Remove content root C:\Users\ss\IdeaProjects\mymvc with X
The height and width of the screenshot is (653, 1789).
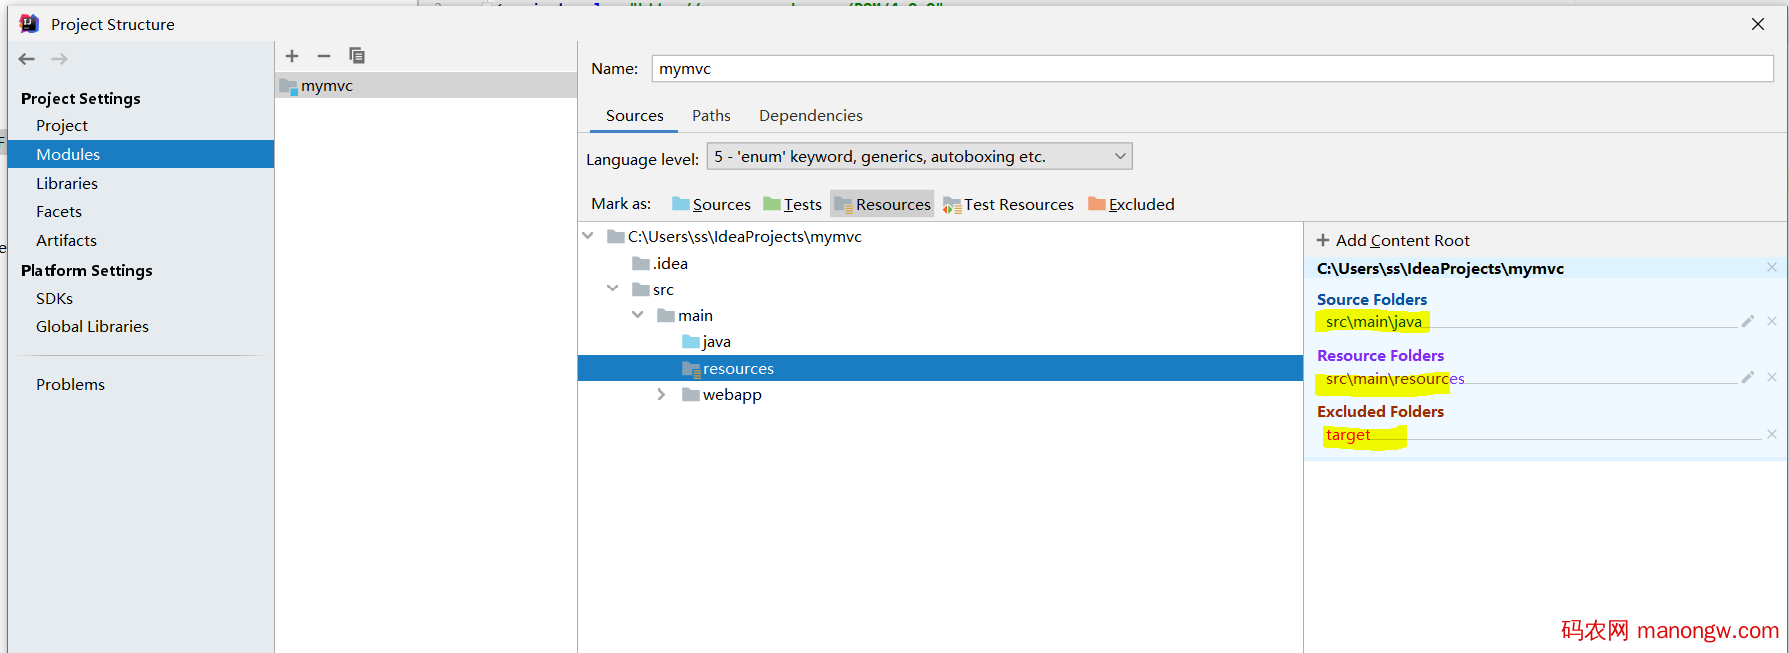click(x=1772, y=267)
